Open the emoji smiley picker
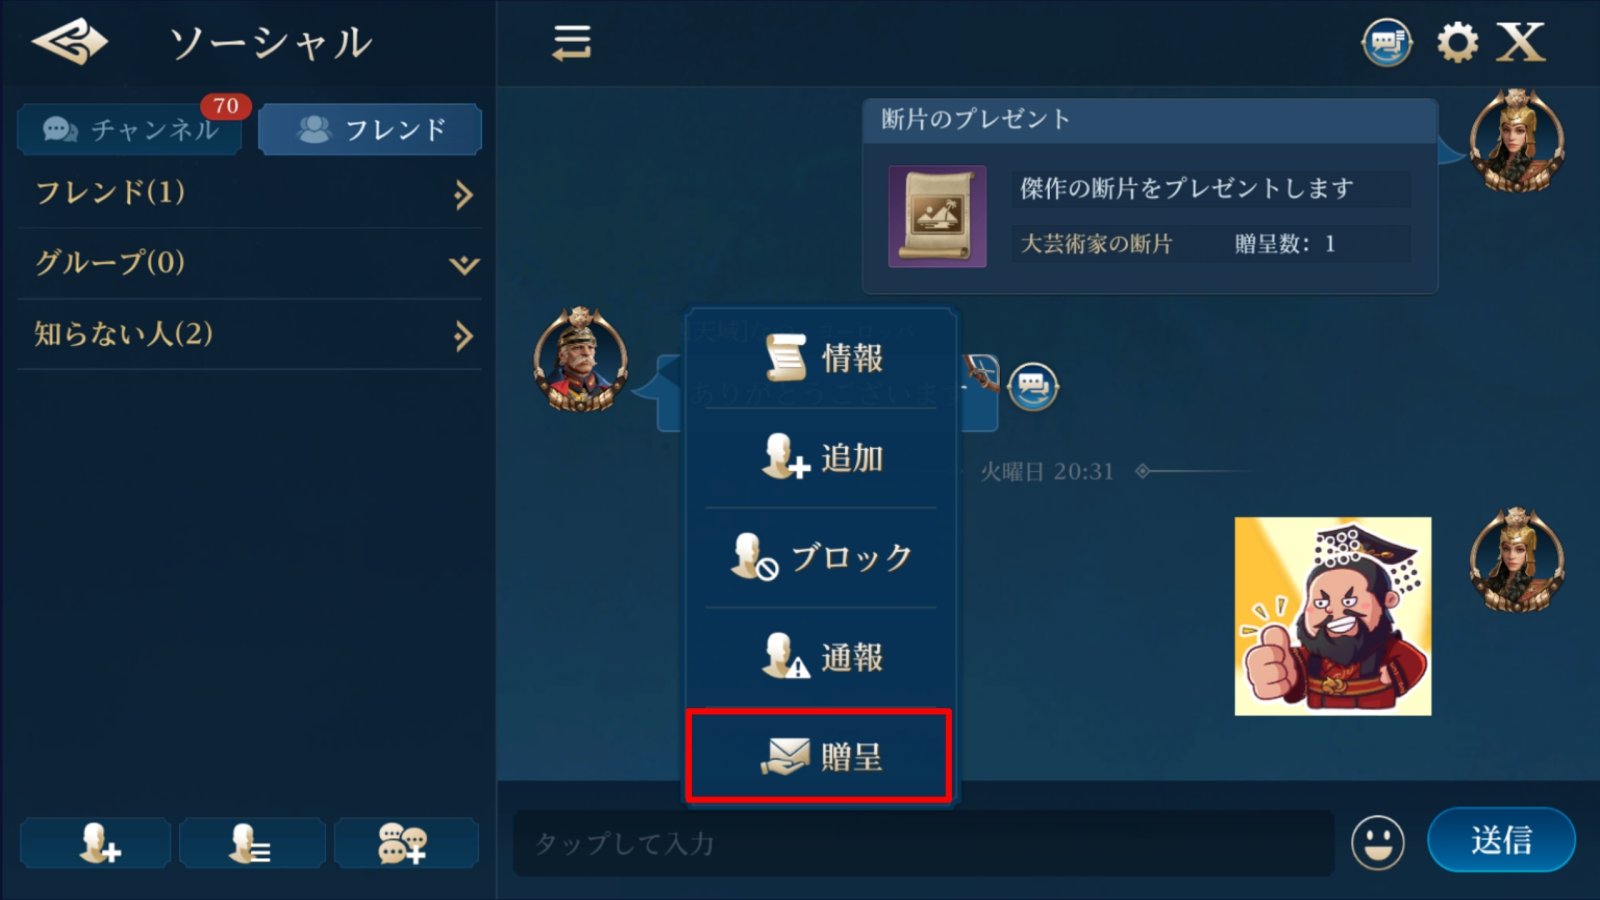 pyautogui.click(x=1377, y=842)
